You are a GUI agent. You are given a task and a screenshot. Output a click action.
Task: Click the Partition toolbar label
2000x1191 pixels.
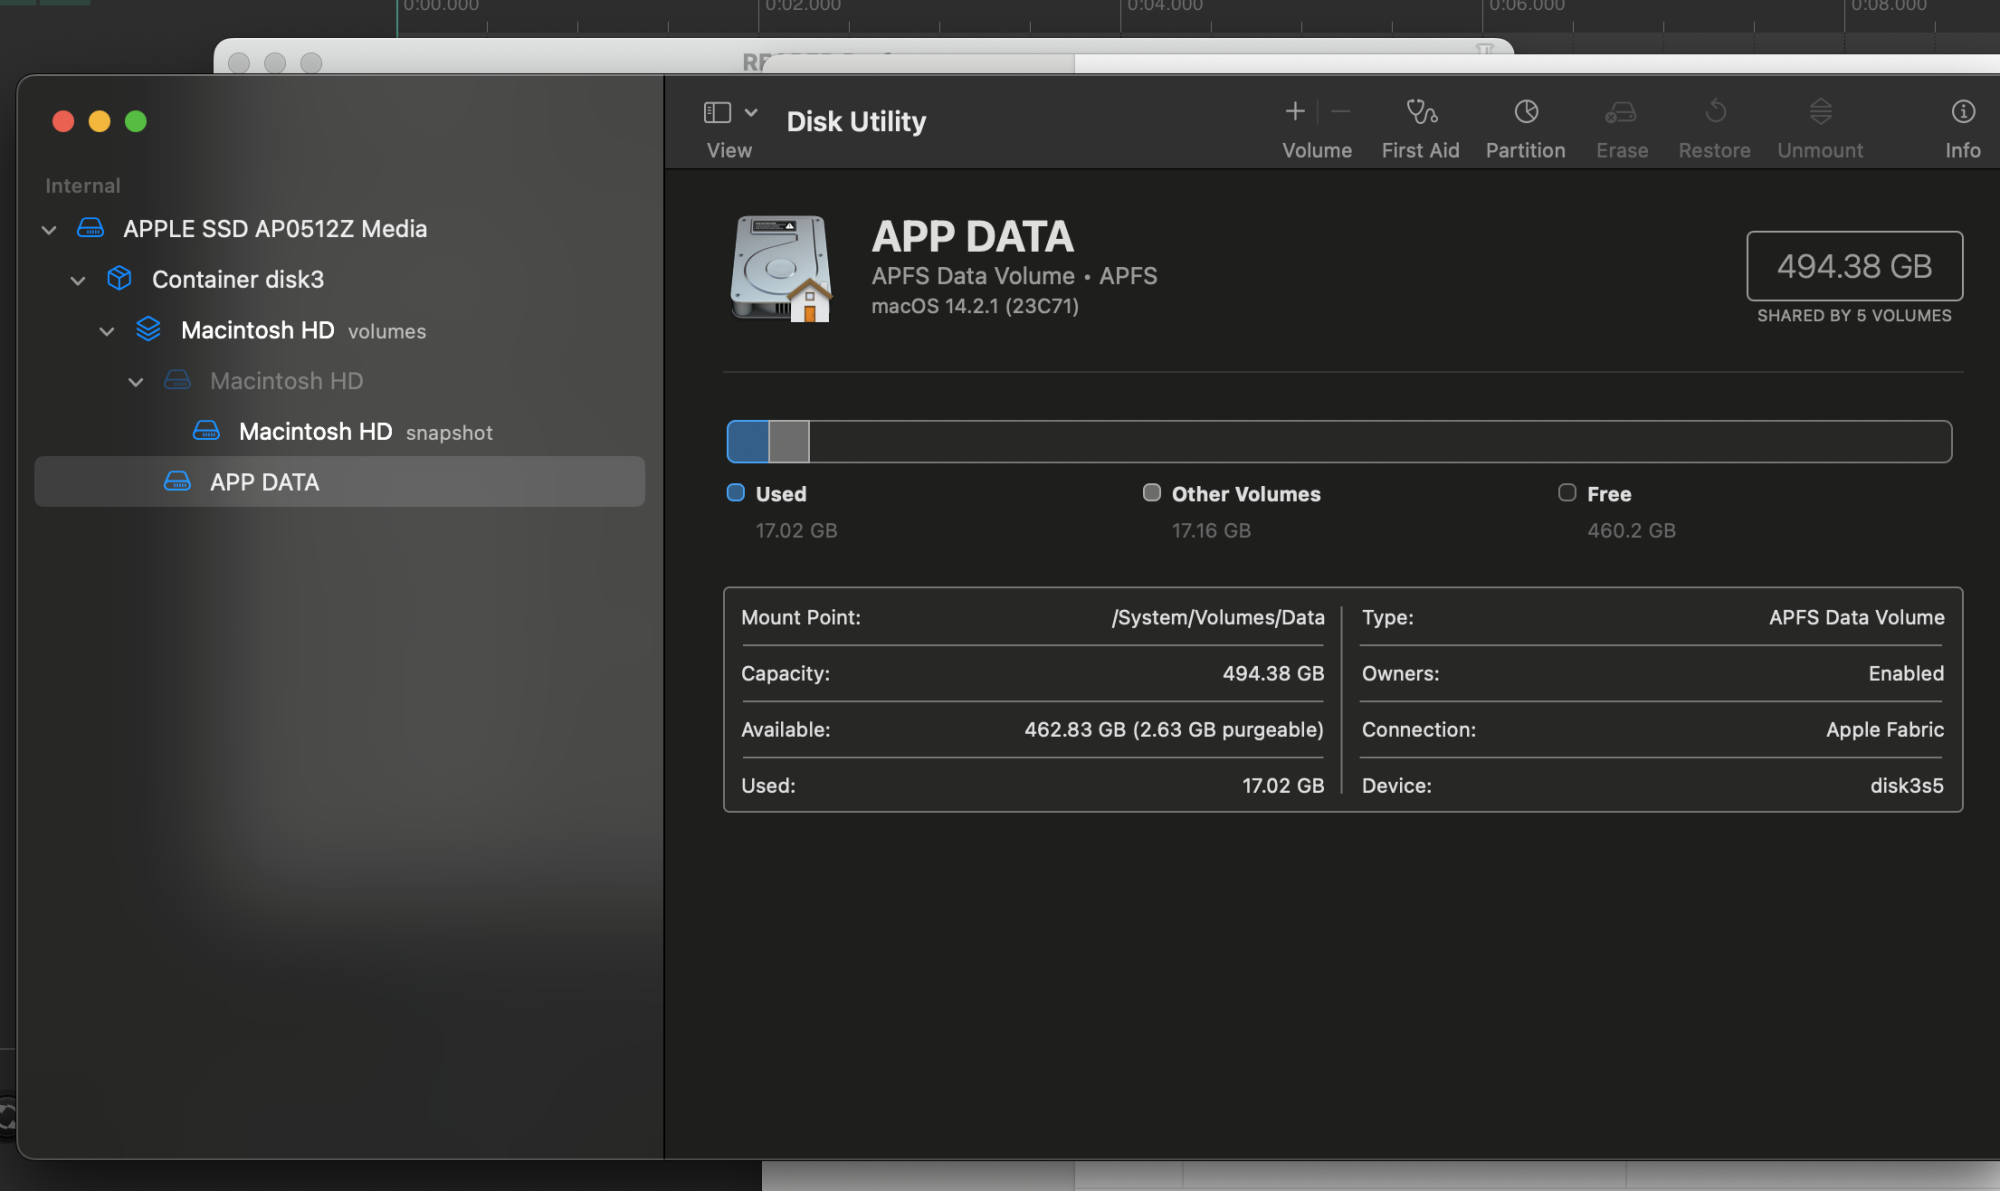[1525, 150]
